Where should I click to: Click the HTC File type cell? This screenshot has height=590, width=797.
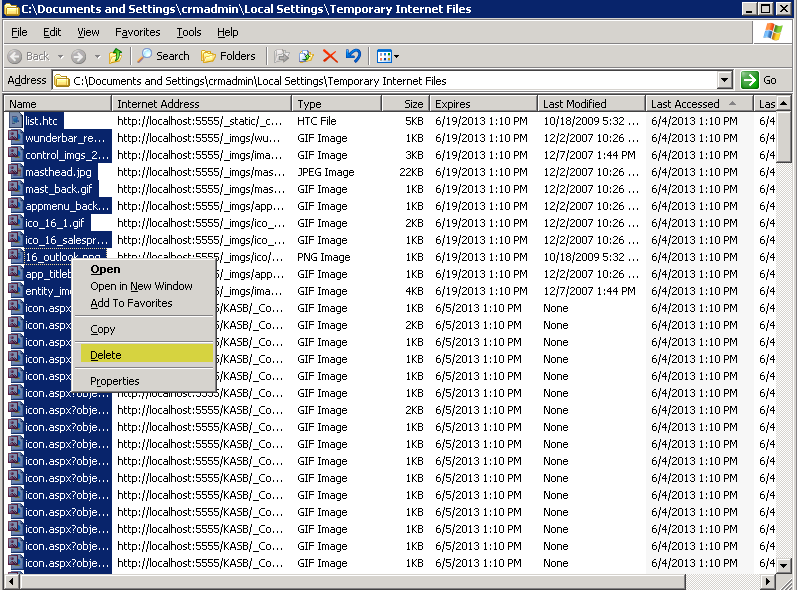tap(317, 121)
